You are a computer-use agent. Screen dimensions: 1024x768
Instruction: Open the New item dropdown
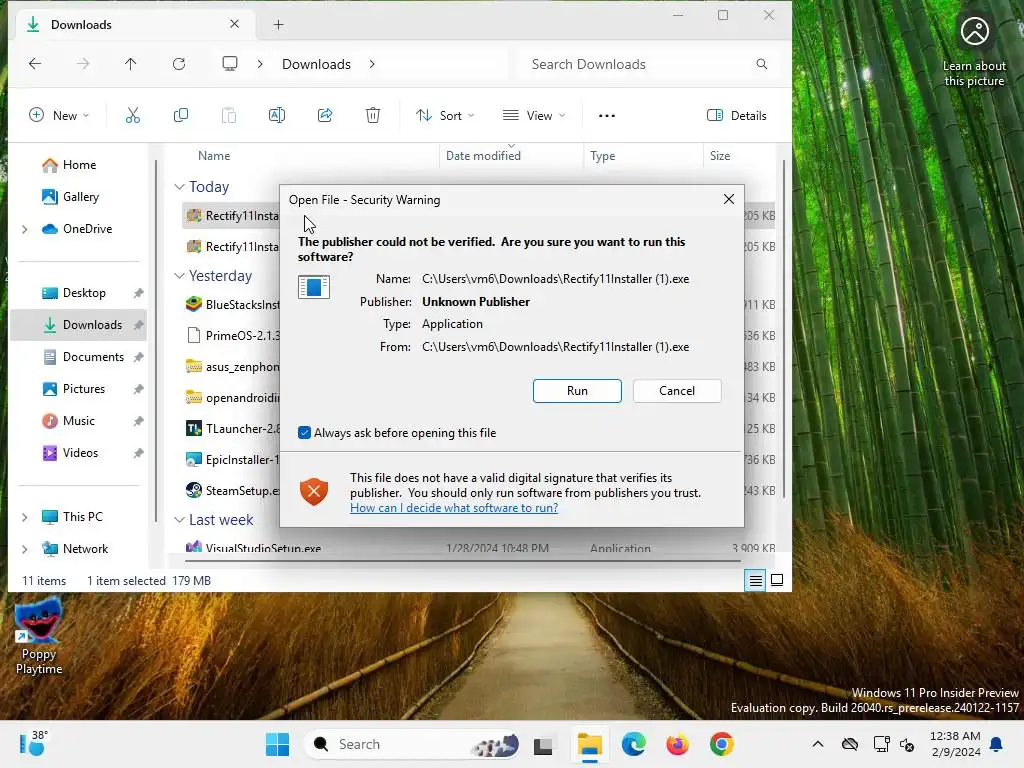59,116
